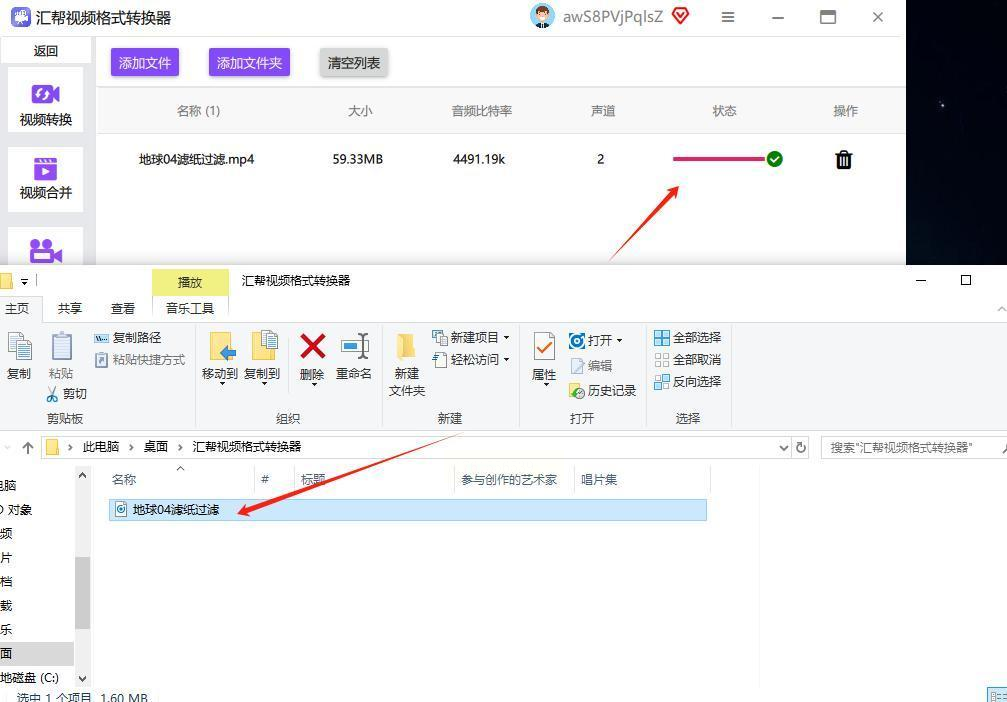Click 反向选择 in the select group
This screenshot has height=702, width=1007.
[687, 382]
